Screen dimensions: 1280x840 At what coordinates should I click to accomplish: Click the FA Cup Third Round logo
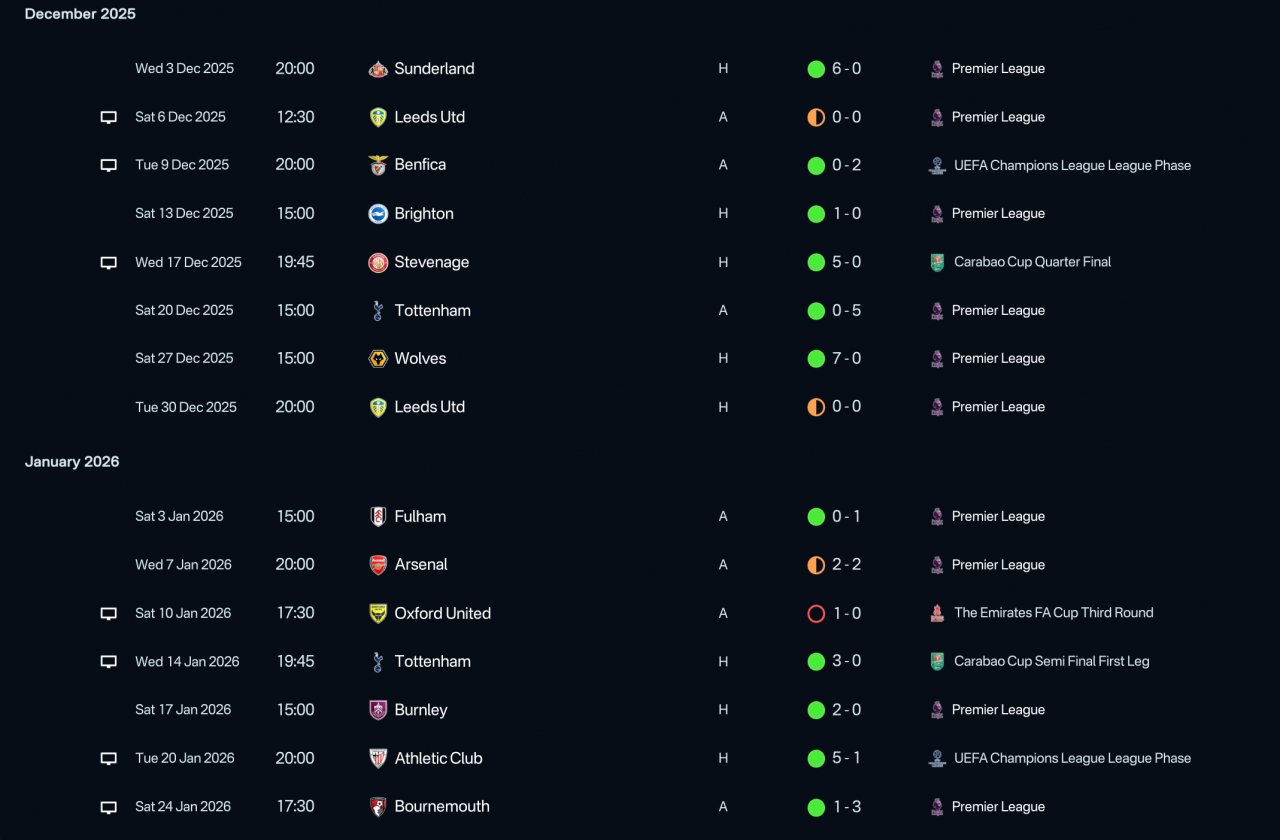click(937, 613)
